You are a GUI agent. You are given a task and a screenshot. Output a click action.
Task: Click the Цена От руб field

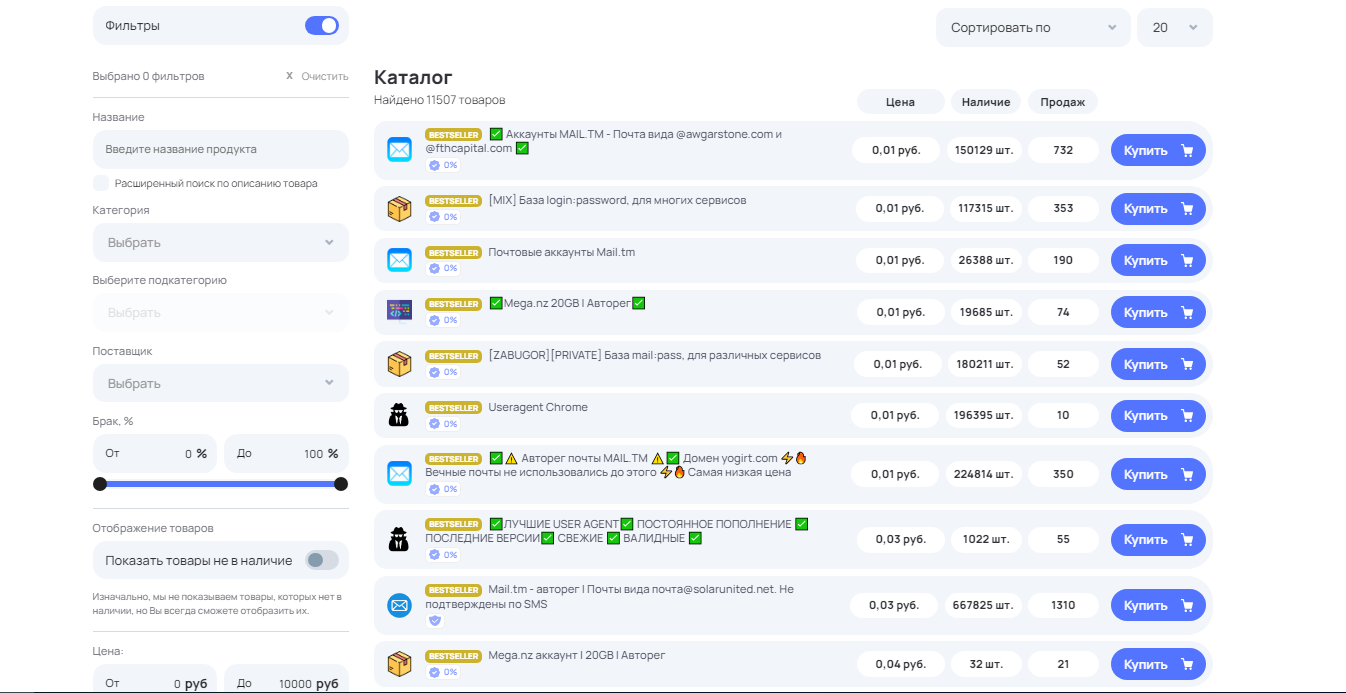point(155,679)
